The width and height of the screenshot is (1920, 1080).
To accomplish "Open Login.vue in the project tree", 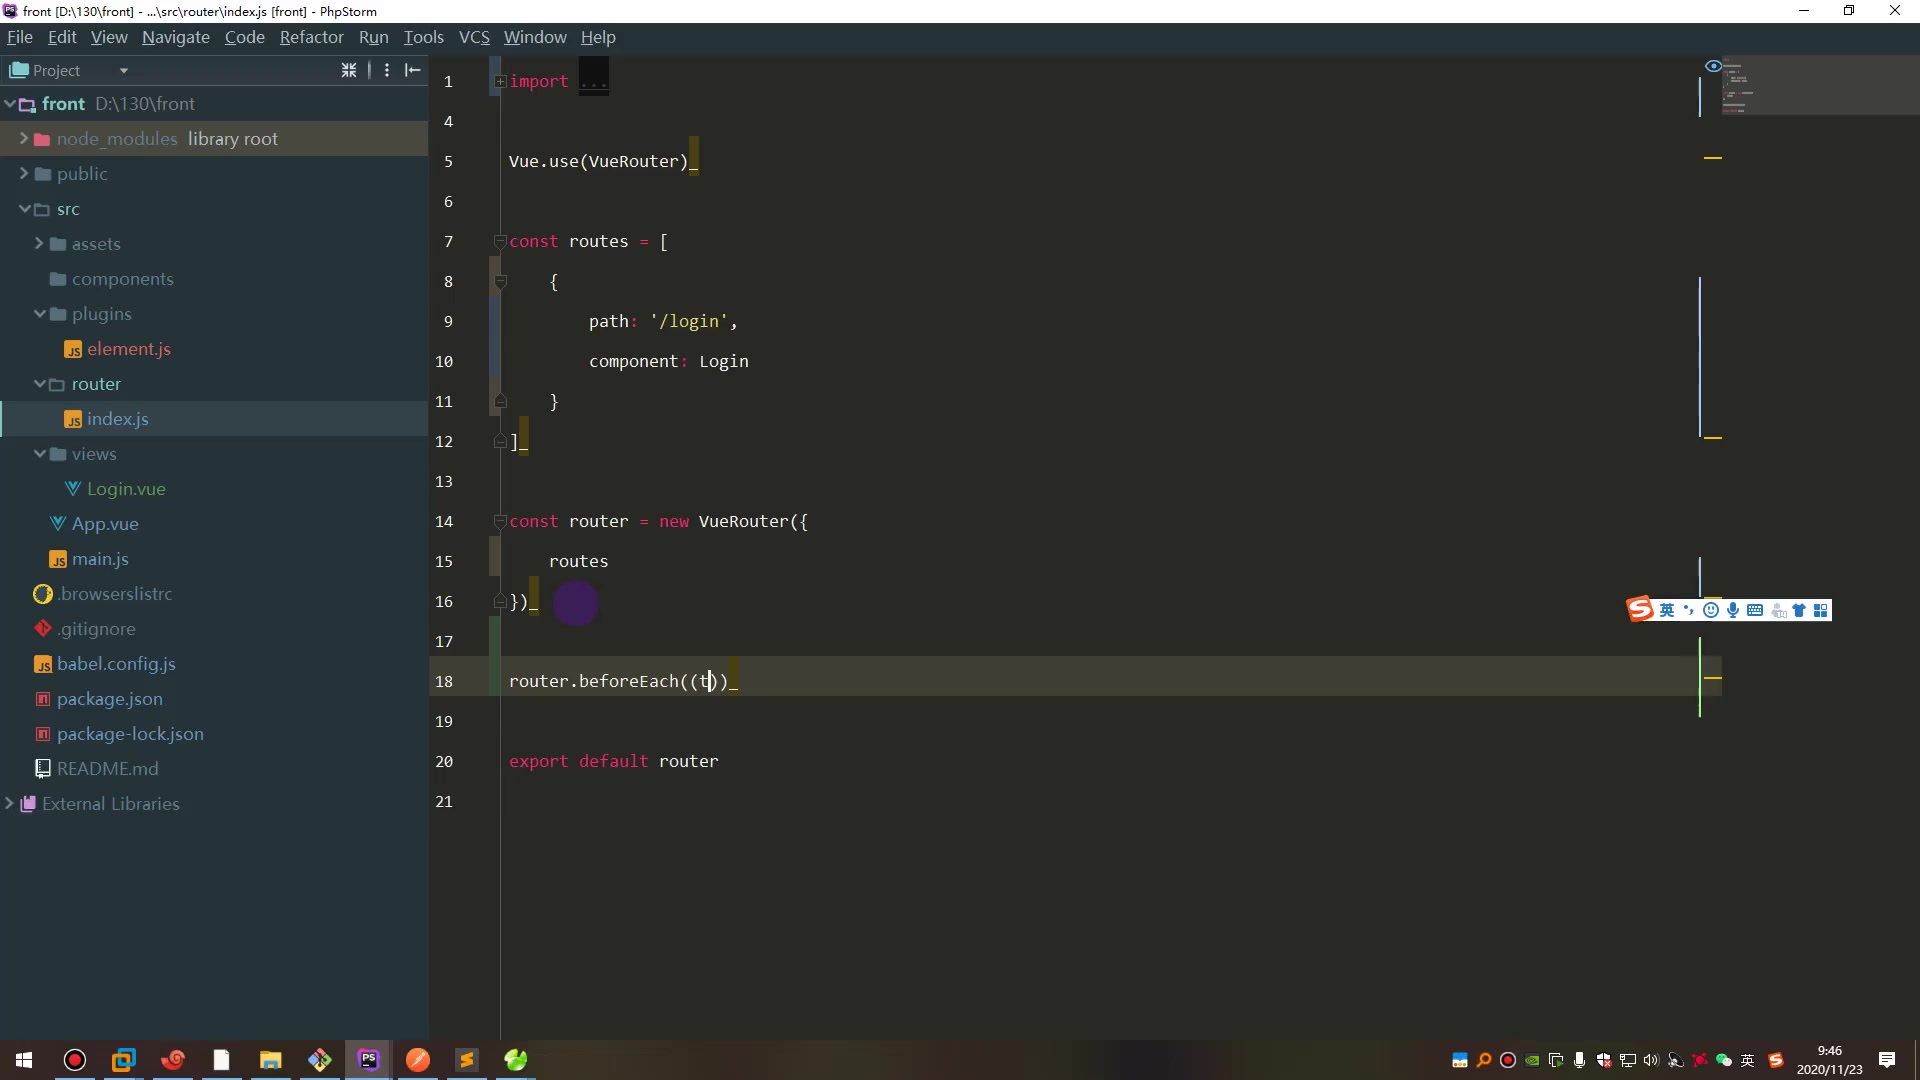I will pos(126,489).
